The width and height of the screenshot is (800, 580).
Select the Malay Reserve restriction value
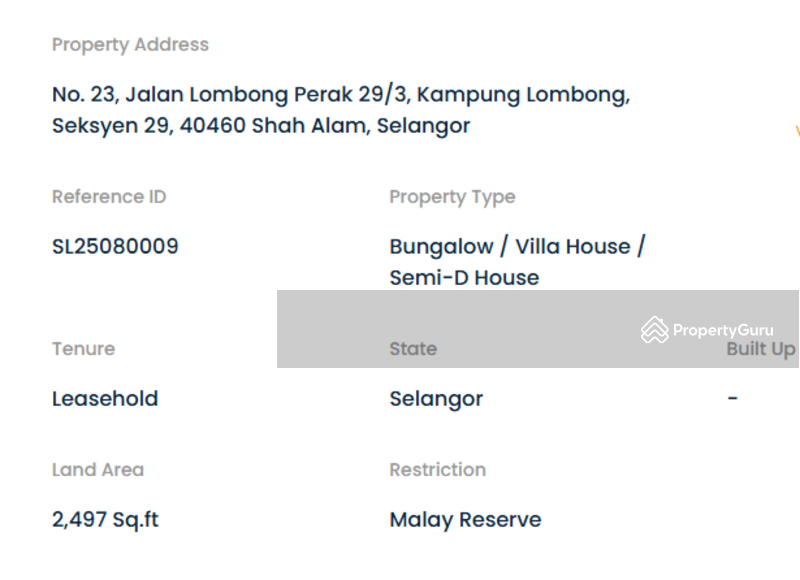tap(465, 520)
